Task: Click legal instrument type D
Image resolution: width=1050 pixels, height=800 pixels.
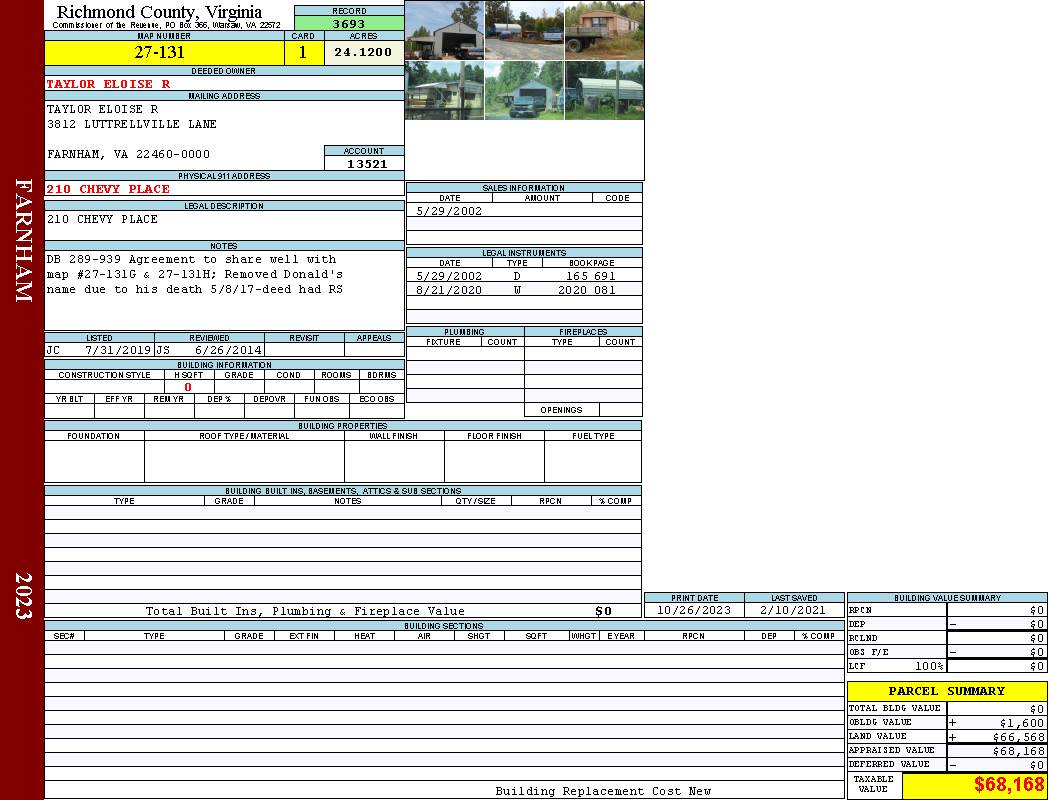Action: click(517, 276)
